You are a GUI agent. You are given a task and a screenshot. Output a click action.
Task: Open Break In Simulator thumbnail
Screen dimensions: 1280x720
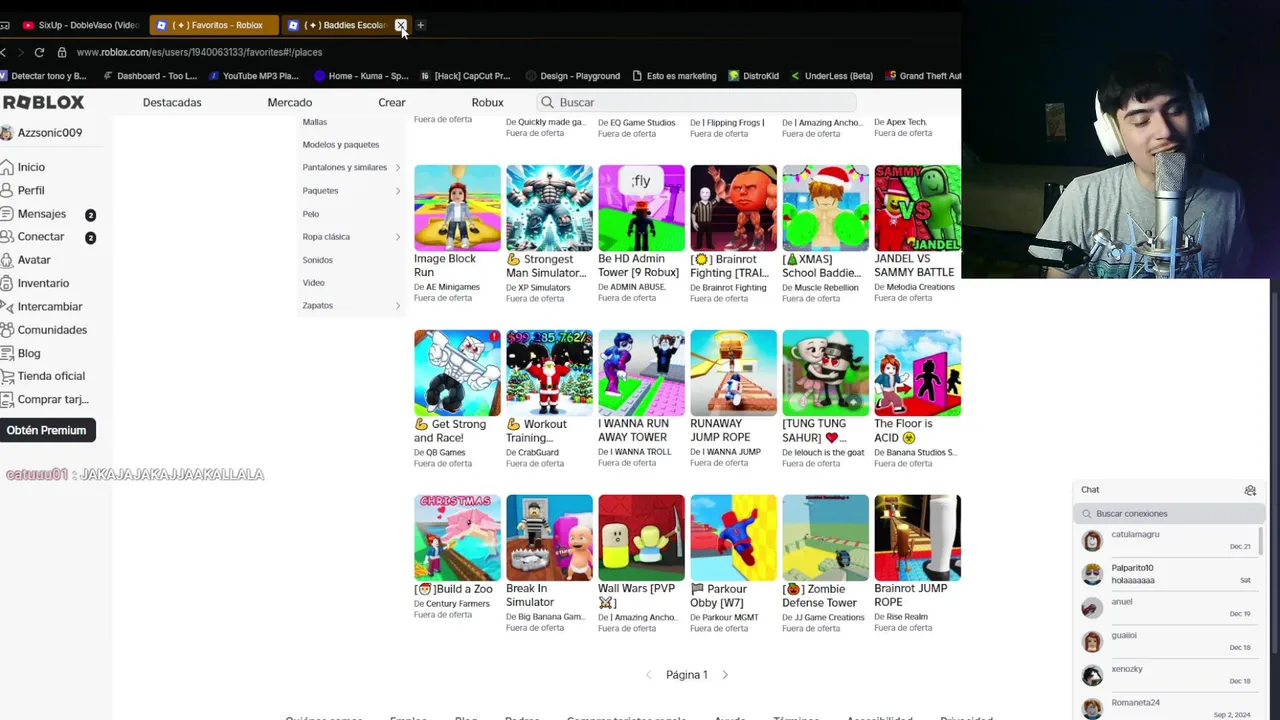[x=549, y=538]
